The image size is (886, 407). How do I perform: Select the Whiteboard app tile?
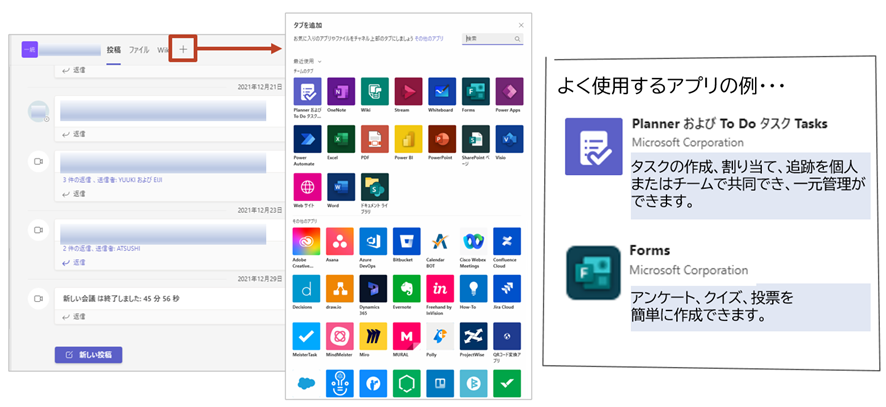pos(442,92)
